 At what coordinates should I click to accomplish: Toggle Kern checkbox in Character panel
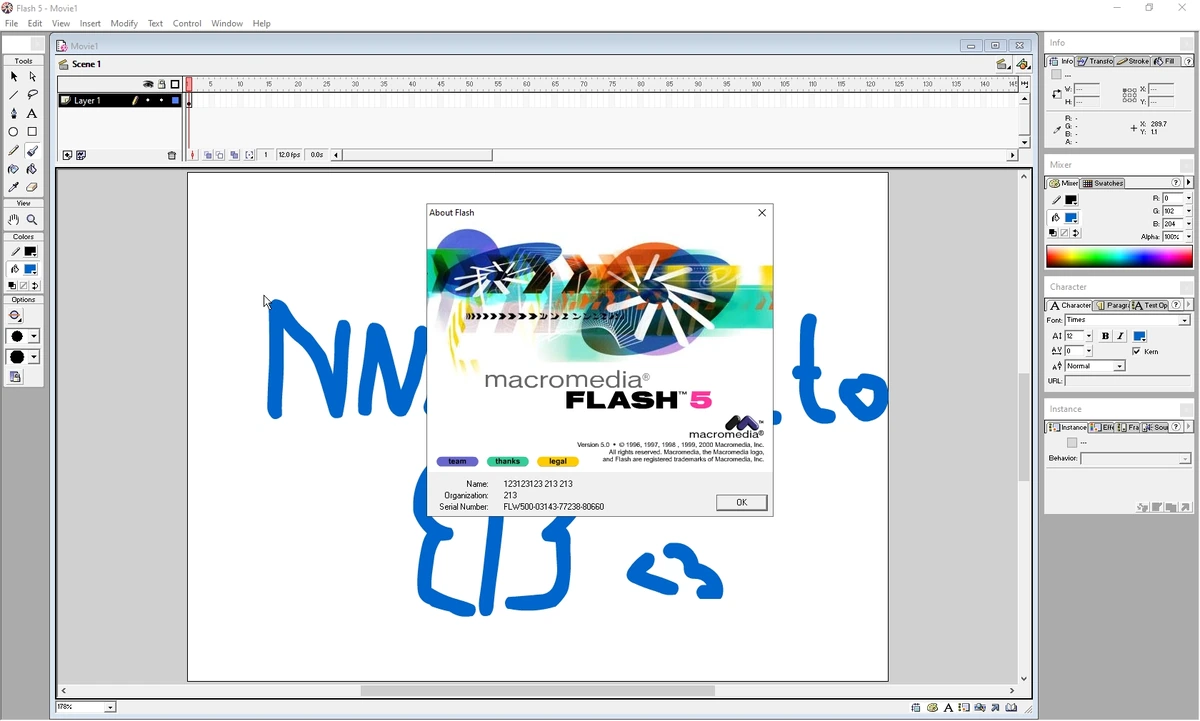pos(1137,352)
